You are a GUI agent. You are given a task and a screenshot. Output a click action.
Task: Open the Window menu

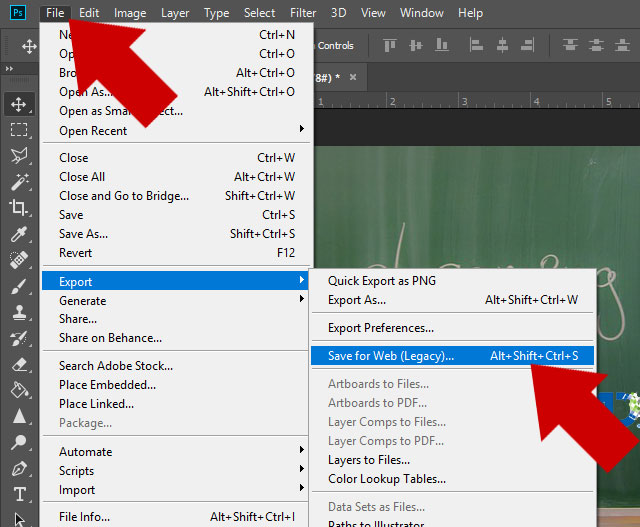click(x=422, y=13)
